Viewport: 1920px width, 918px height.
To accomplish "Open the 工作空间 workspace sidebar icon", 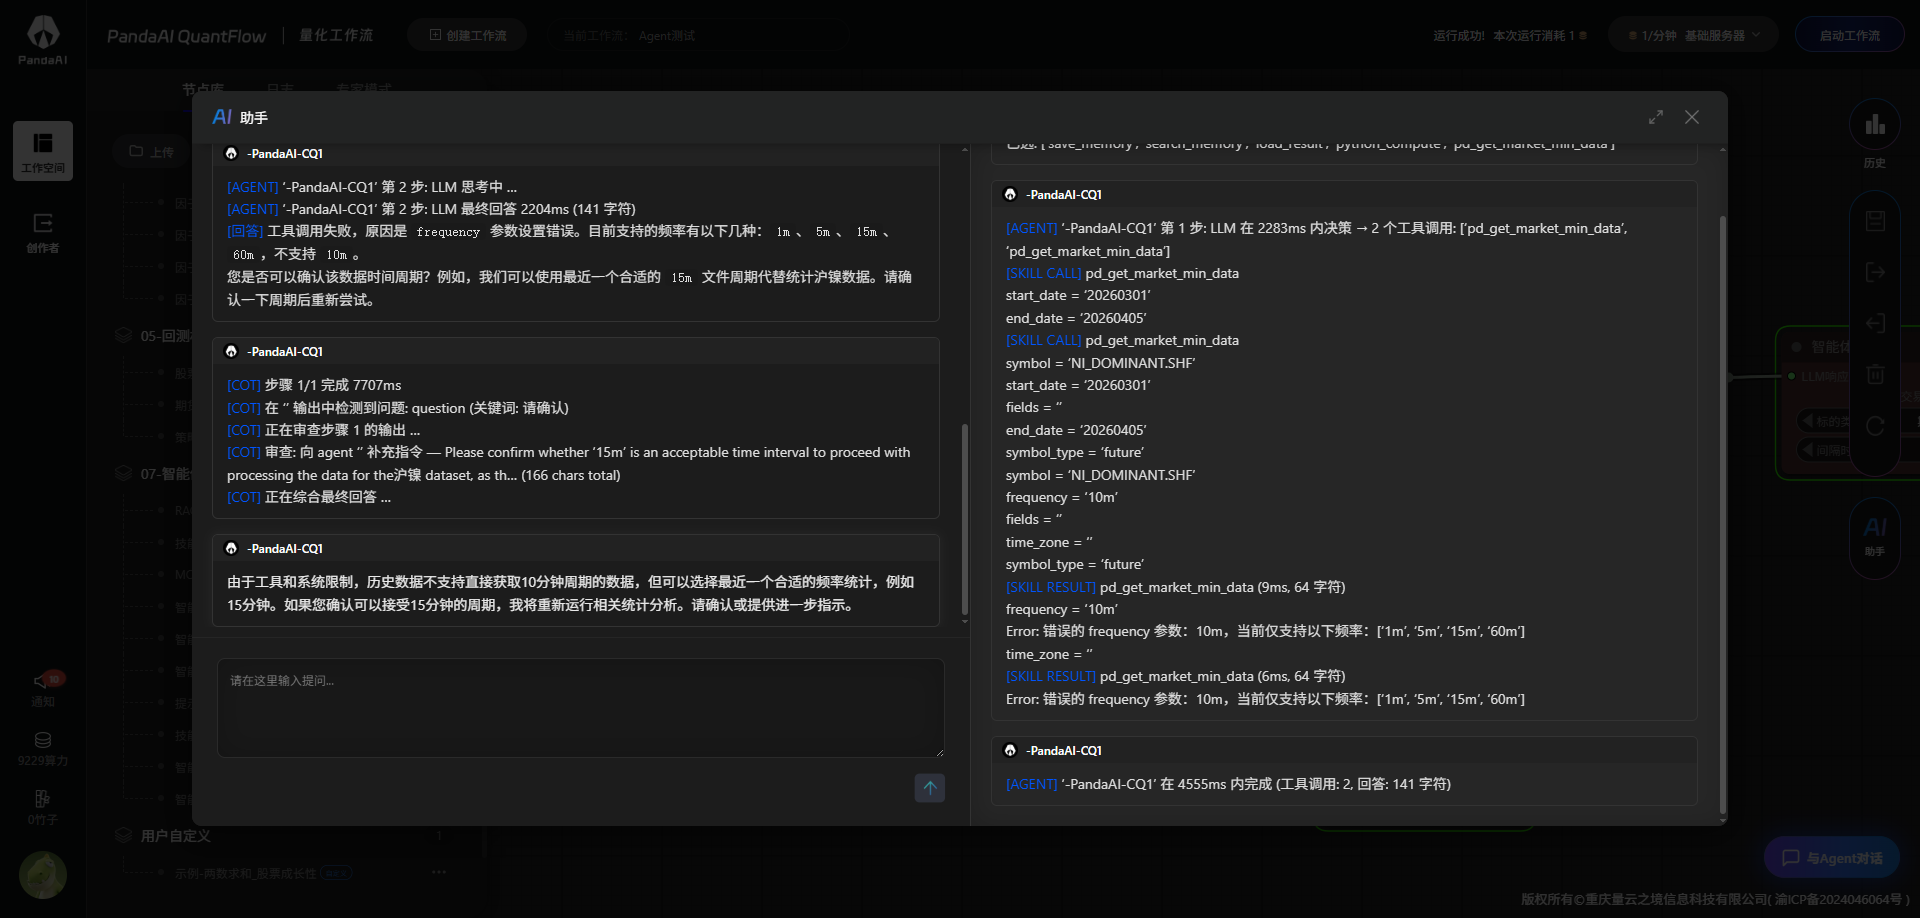I will [43, 150].
